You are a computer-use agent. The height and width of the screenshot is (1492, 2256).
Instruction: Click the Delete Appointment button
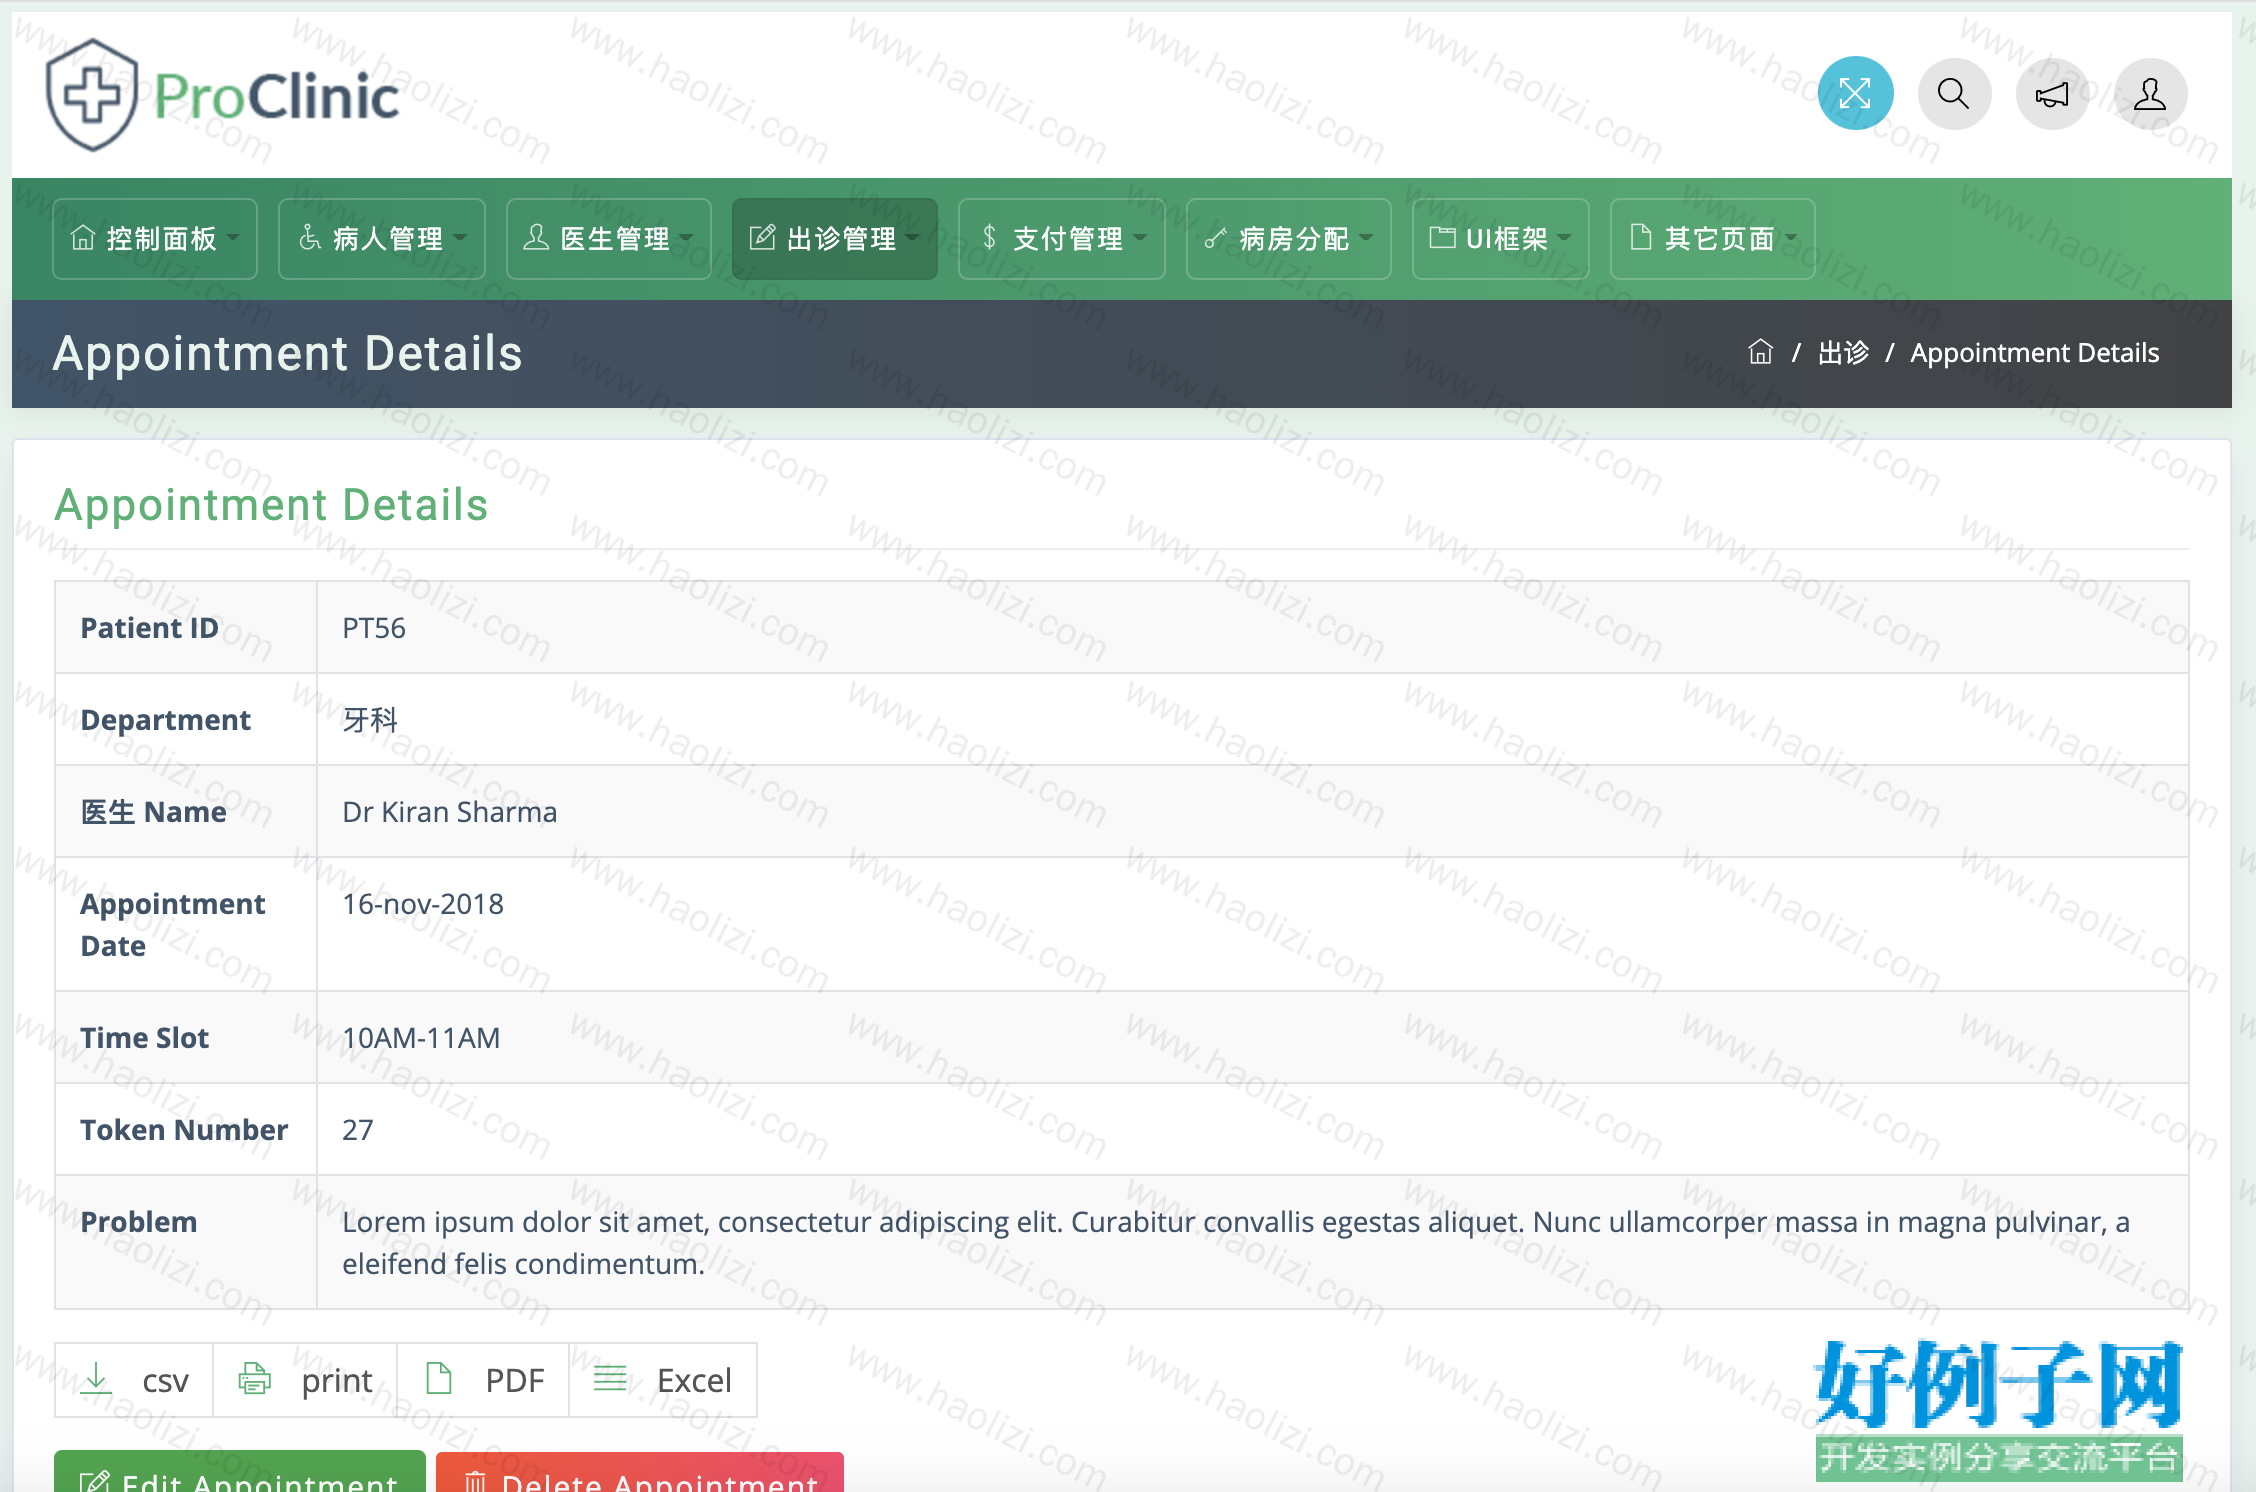(640, 1472)
